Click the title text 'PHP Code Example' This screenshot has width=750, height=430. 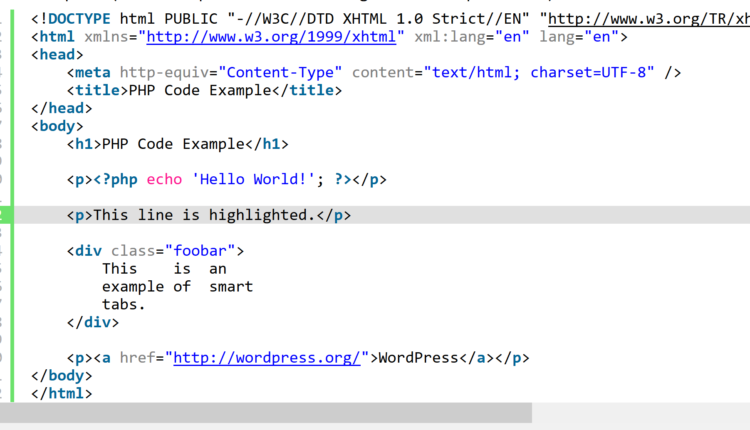[200, 90]
